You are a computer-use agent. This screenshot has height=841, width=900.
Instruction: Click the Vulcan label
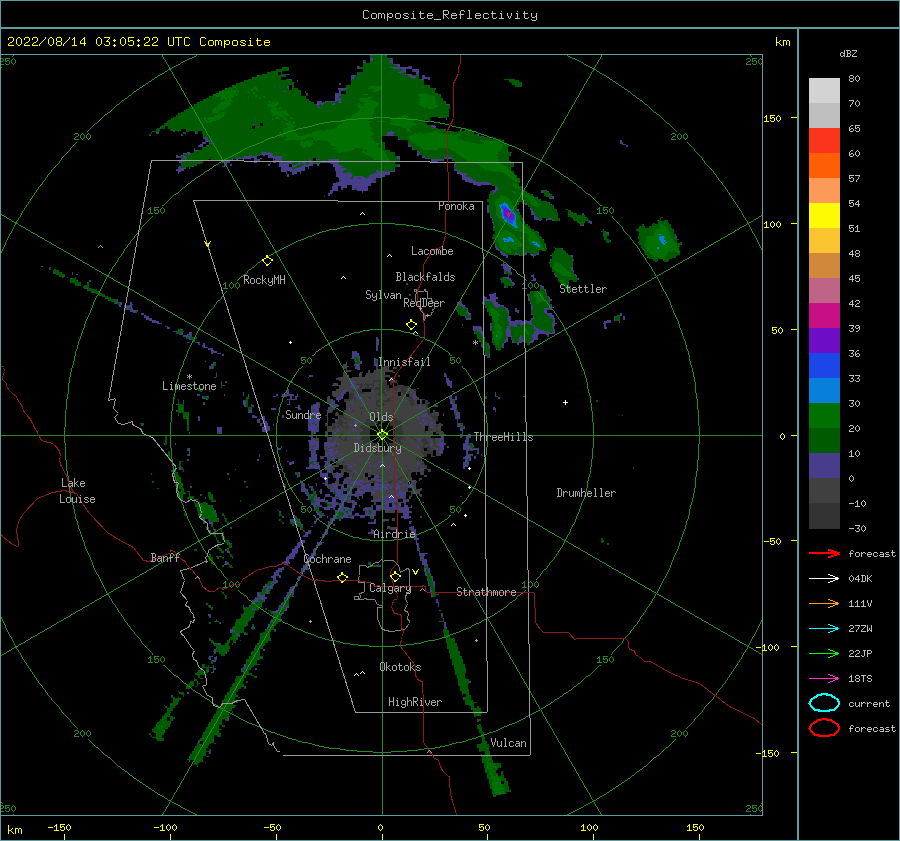click(x=508, y=743)
